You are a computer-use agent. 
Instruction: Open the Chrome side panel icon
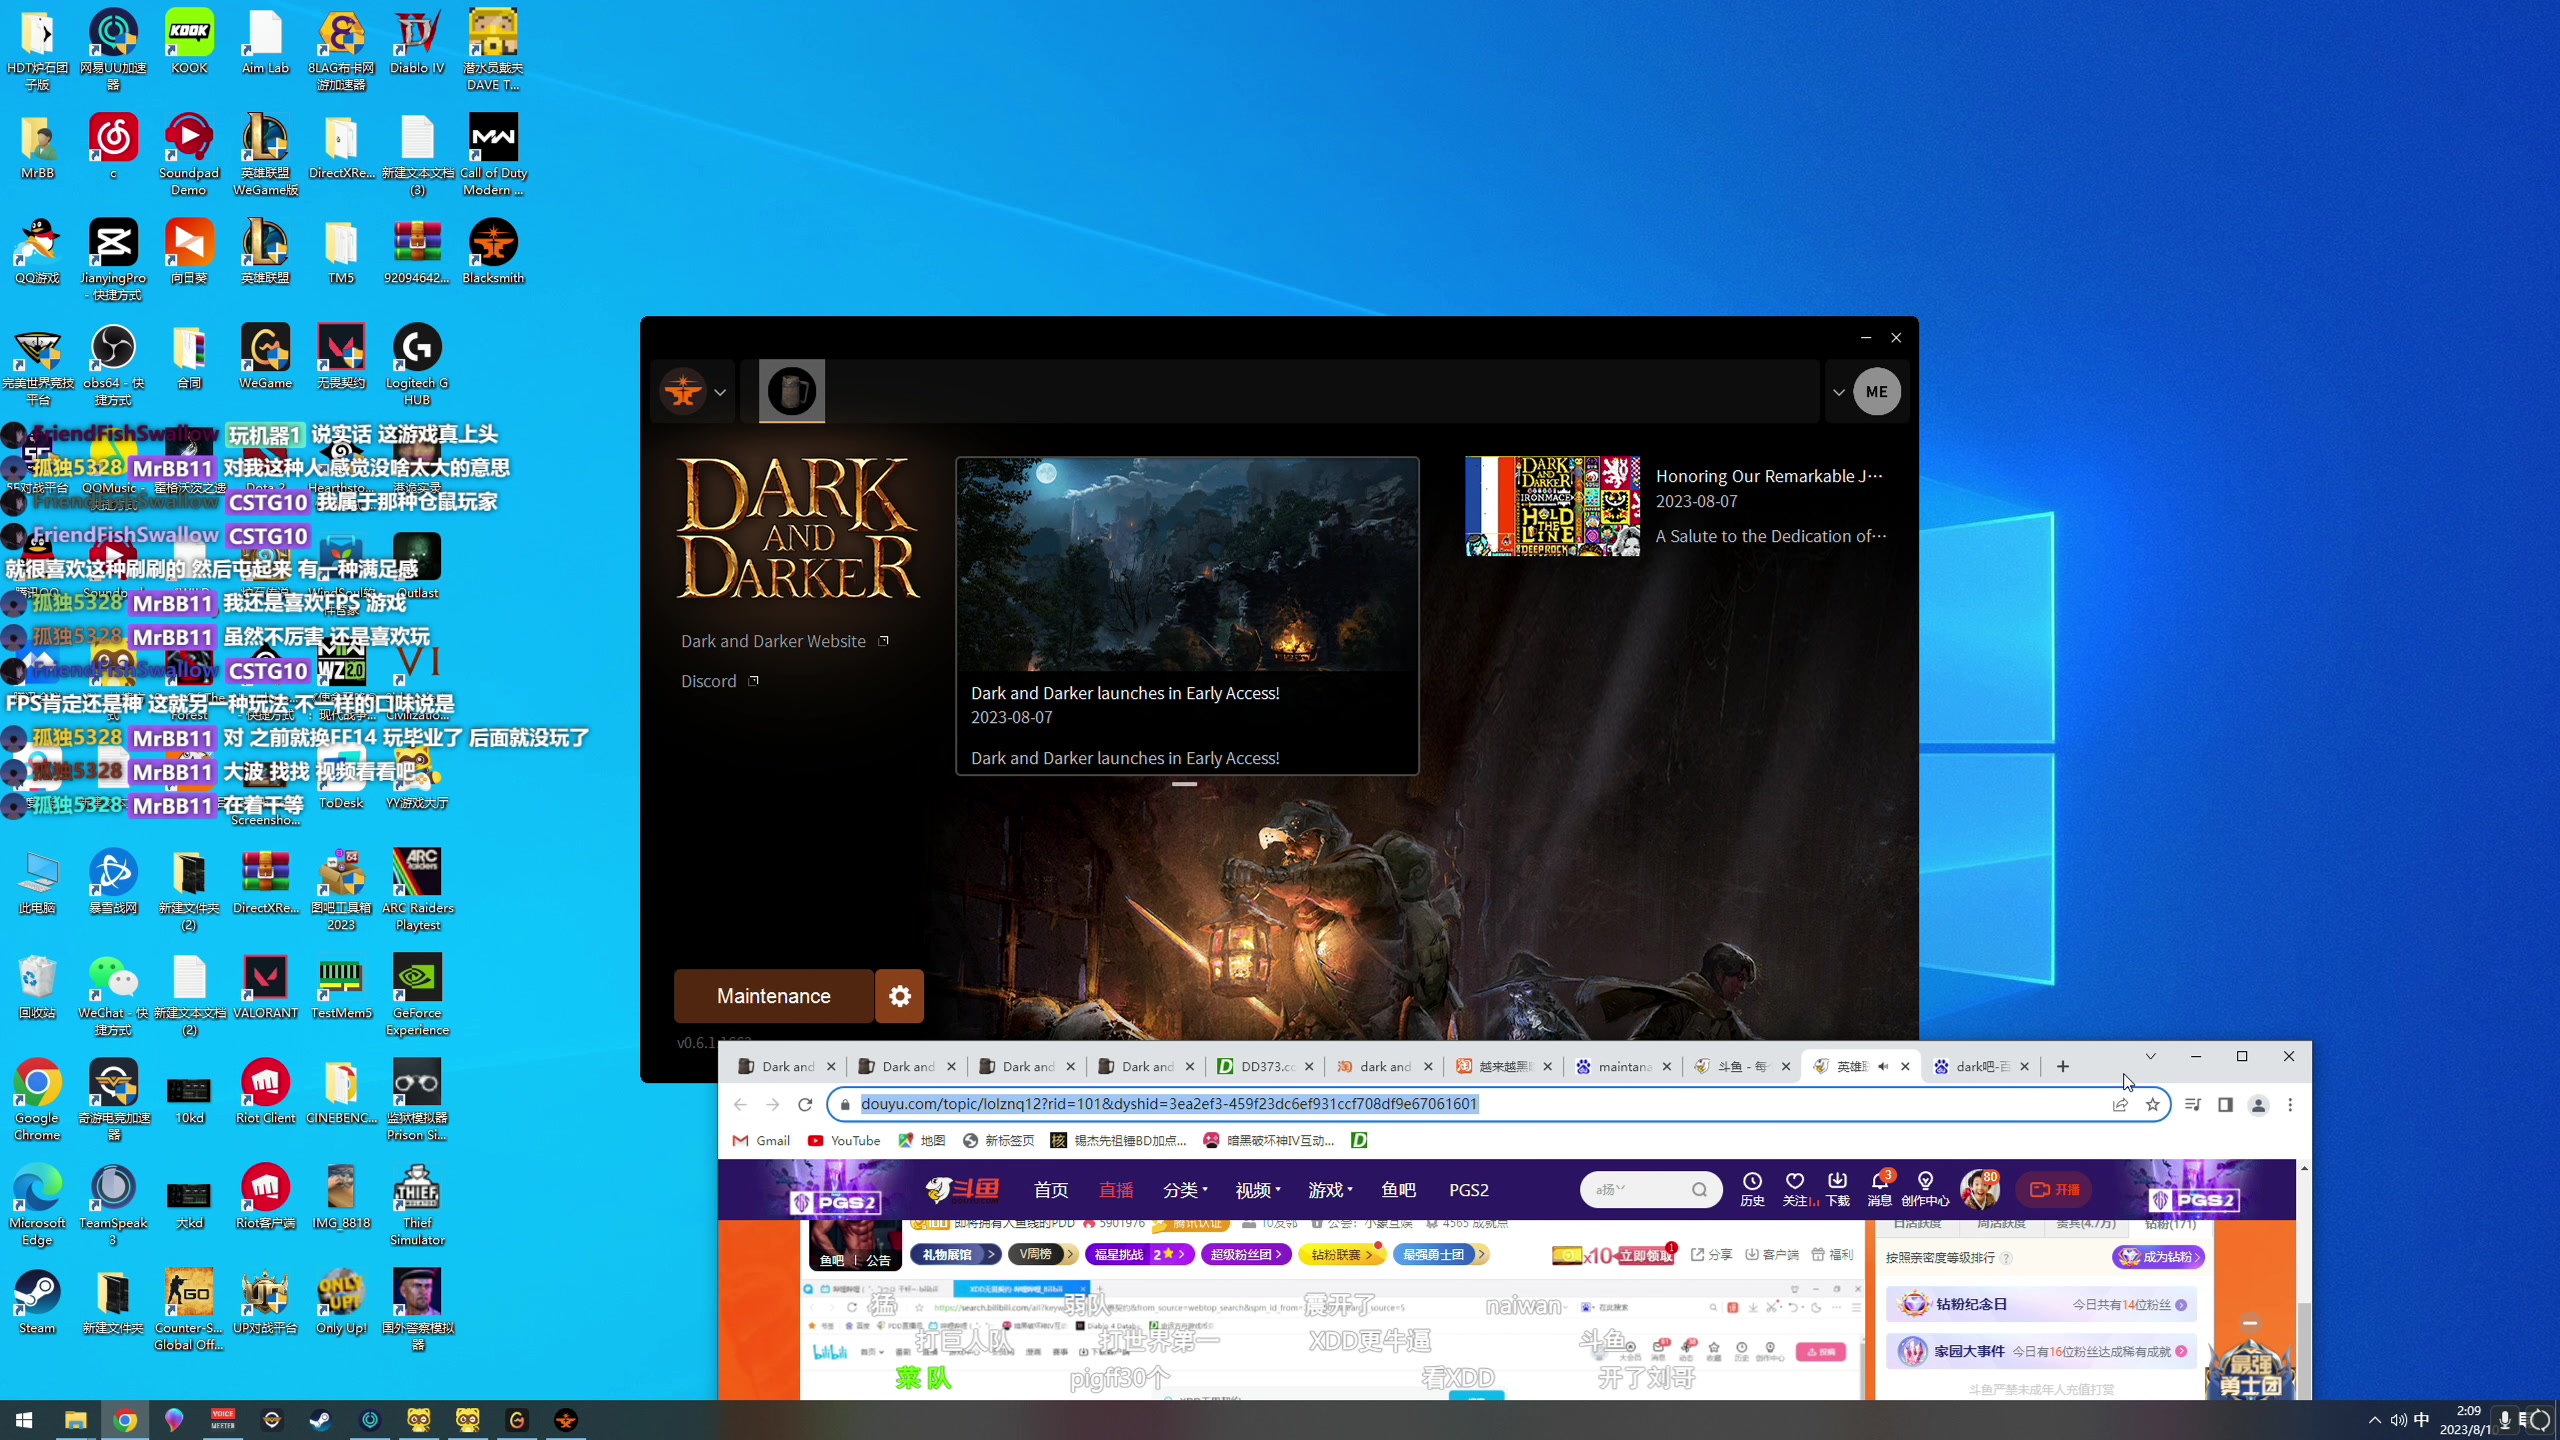tap(2225, 1104)
